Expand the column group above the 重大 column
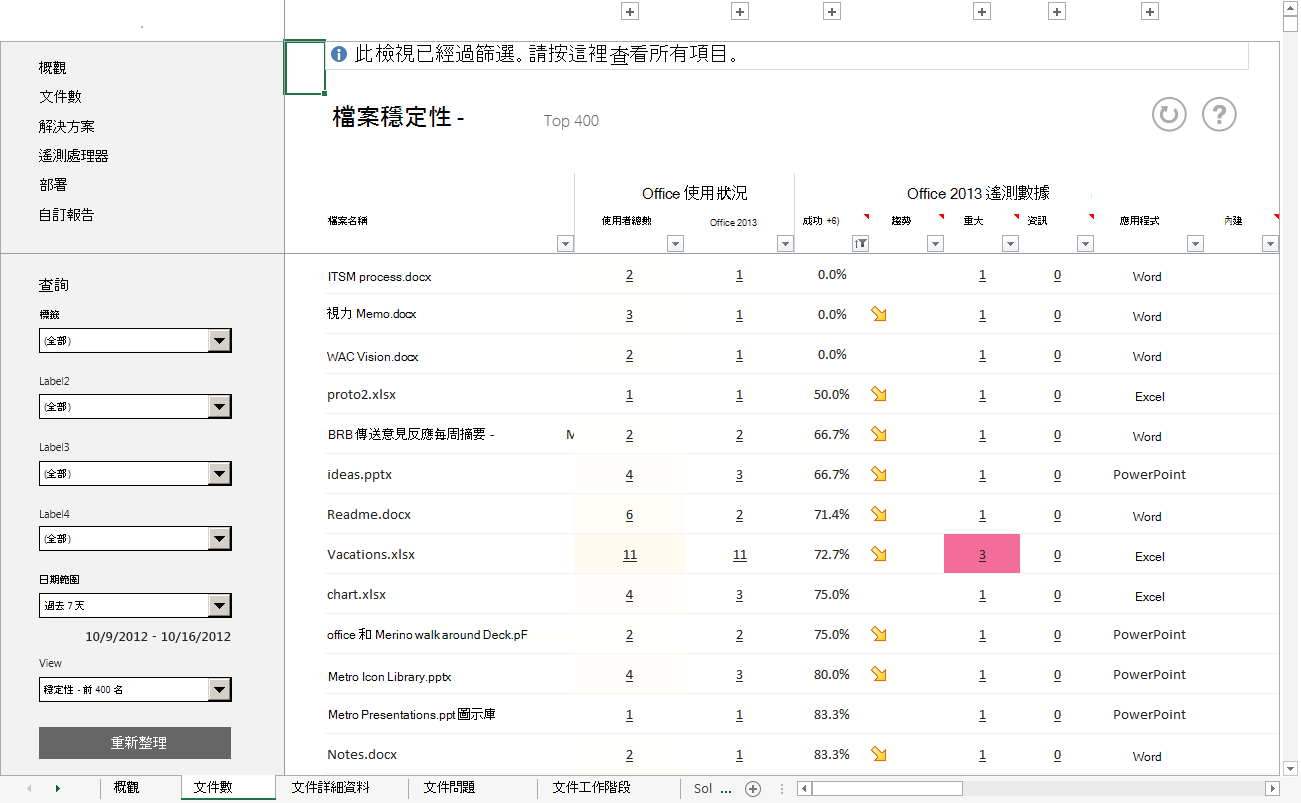 point(982,11)
